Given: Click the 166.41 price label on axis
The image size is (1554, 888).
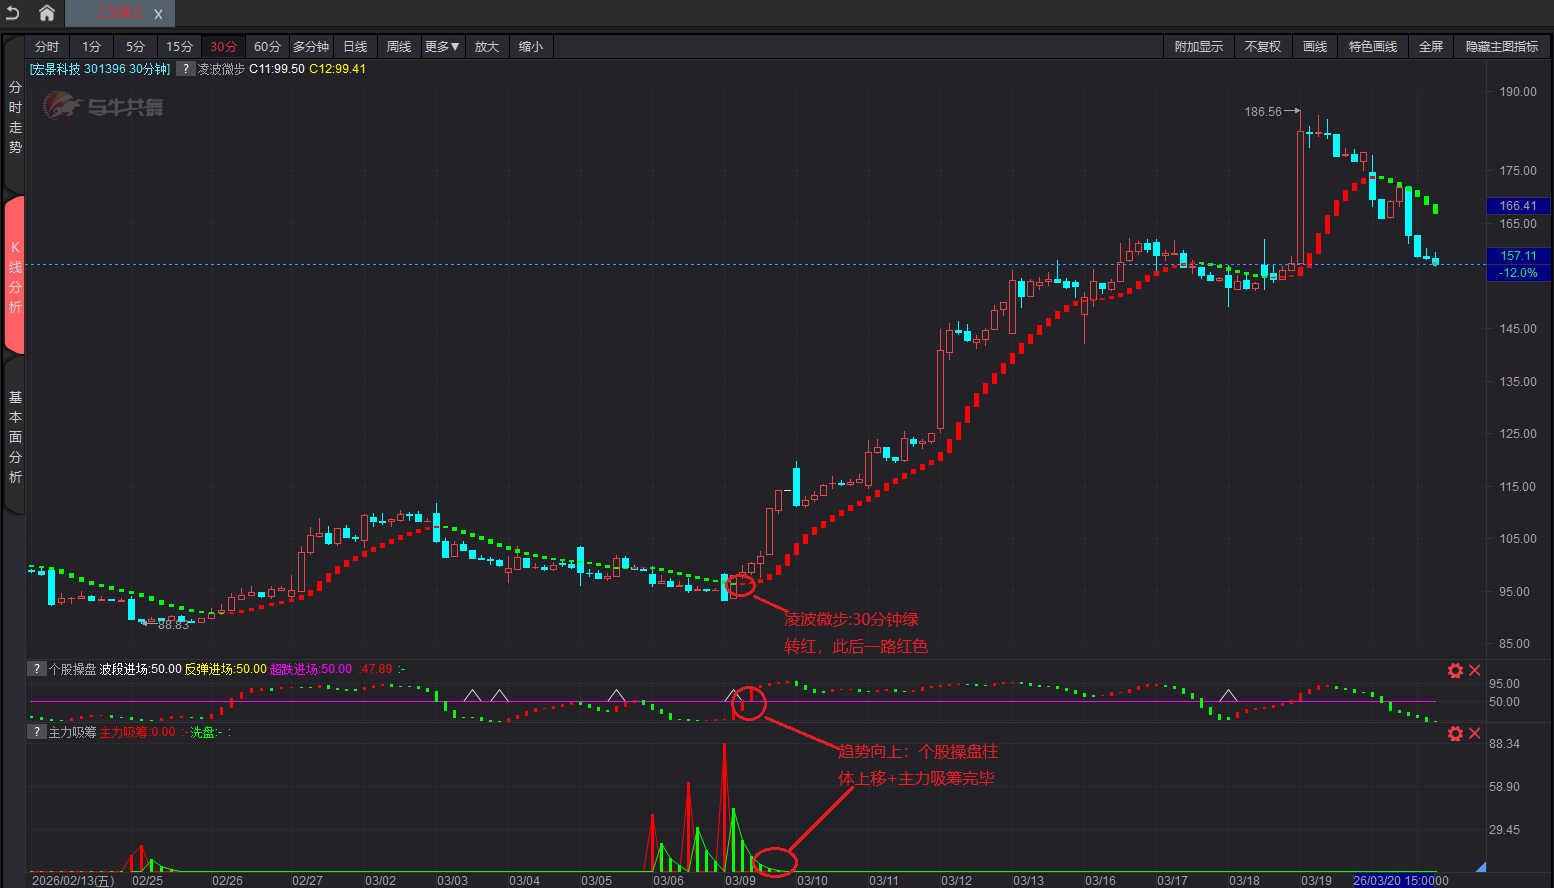Looking at the screenshot, I should [x=1518, y=206].
